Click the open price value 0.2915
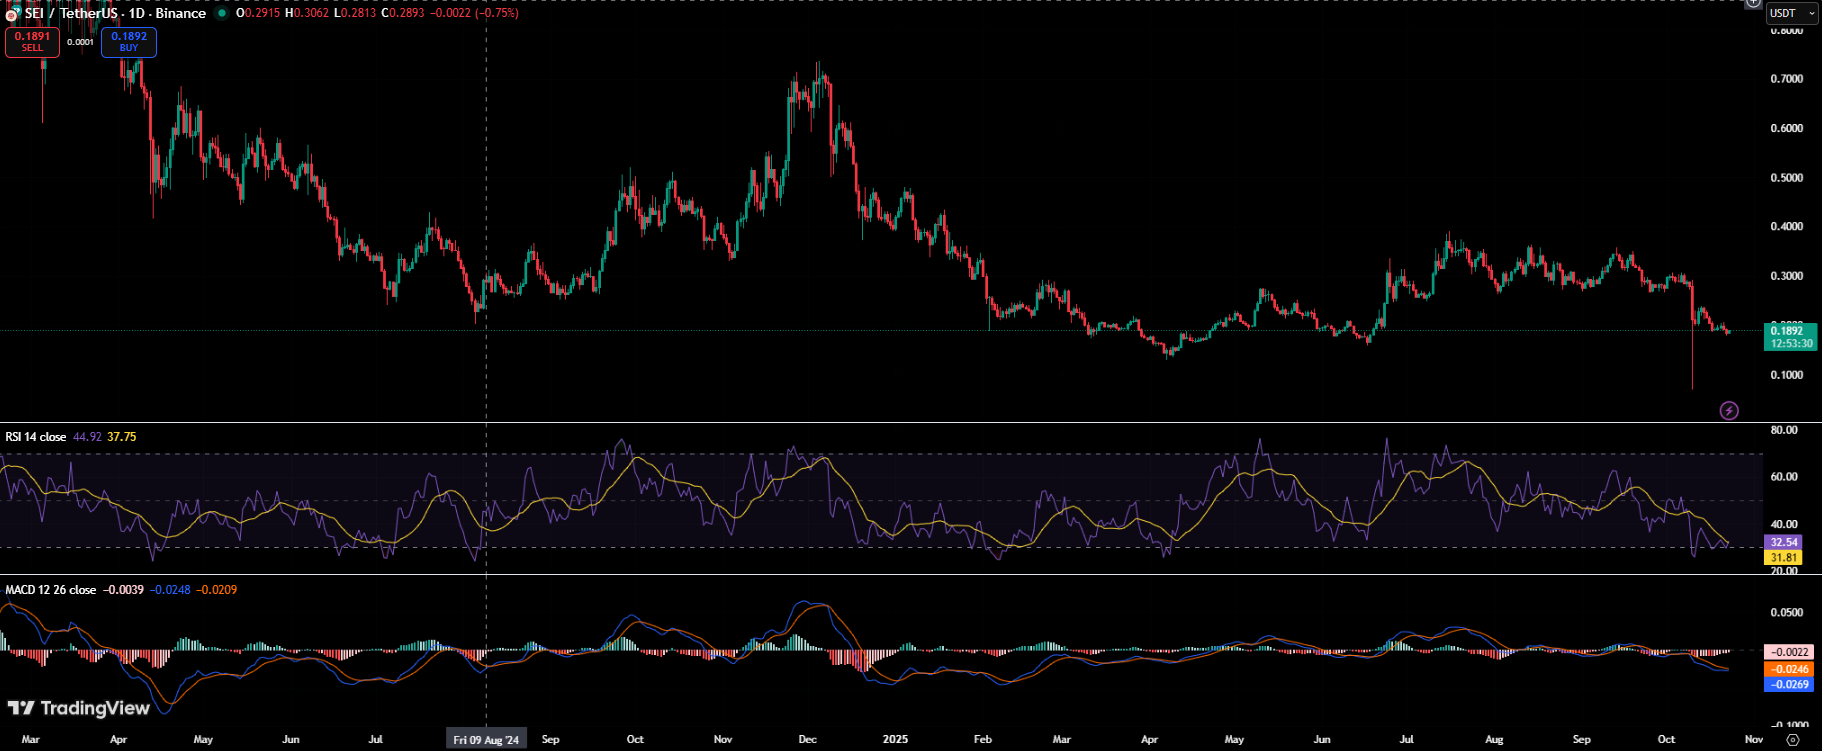1822x751 pixels. coord(262,13)
